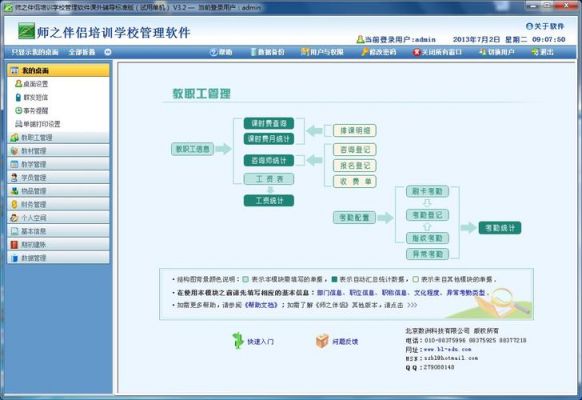This screenshot has height=400, width=582.
Task: Open 数据备份 data backup
Action: (x=267, y=52)
